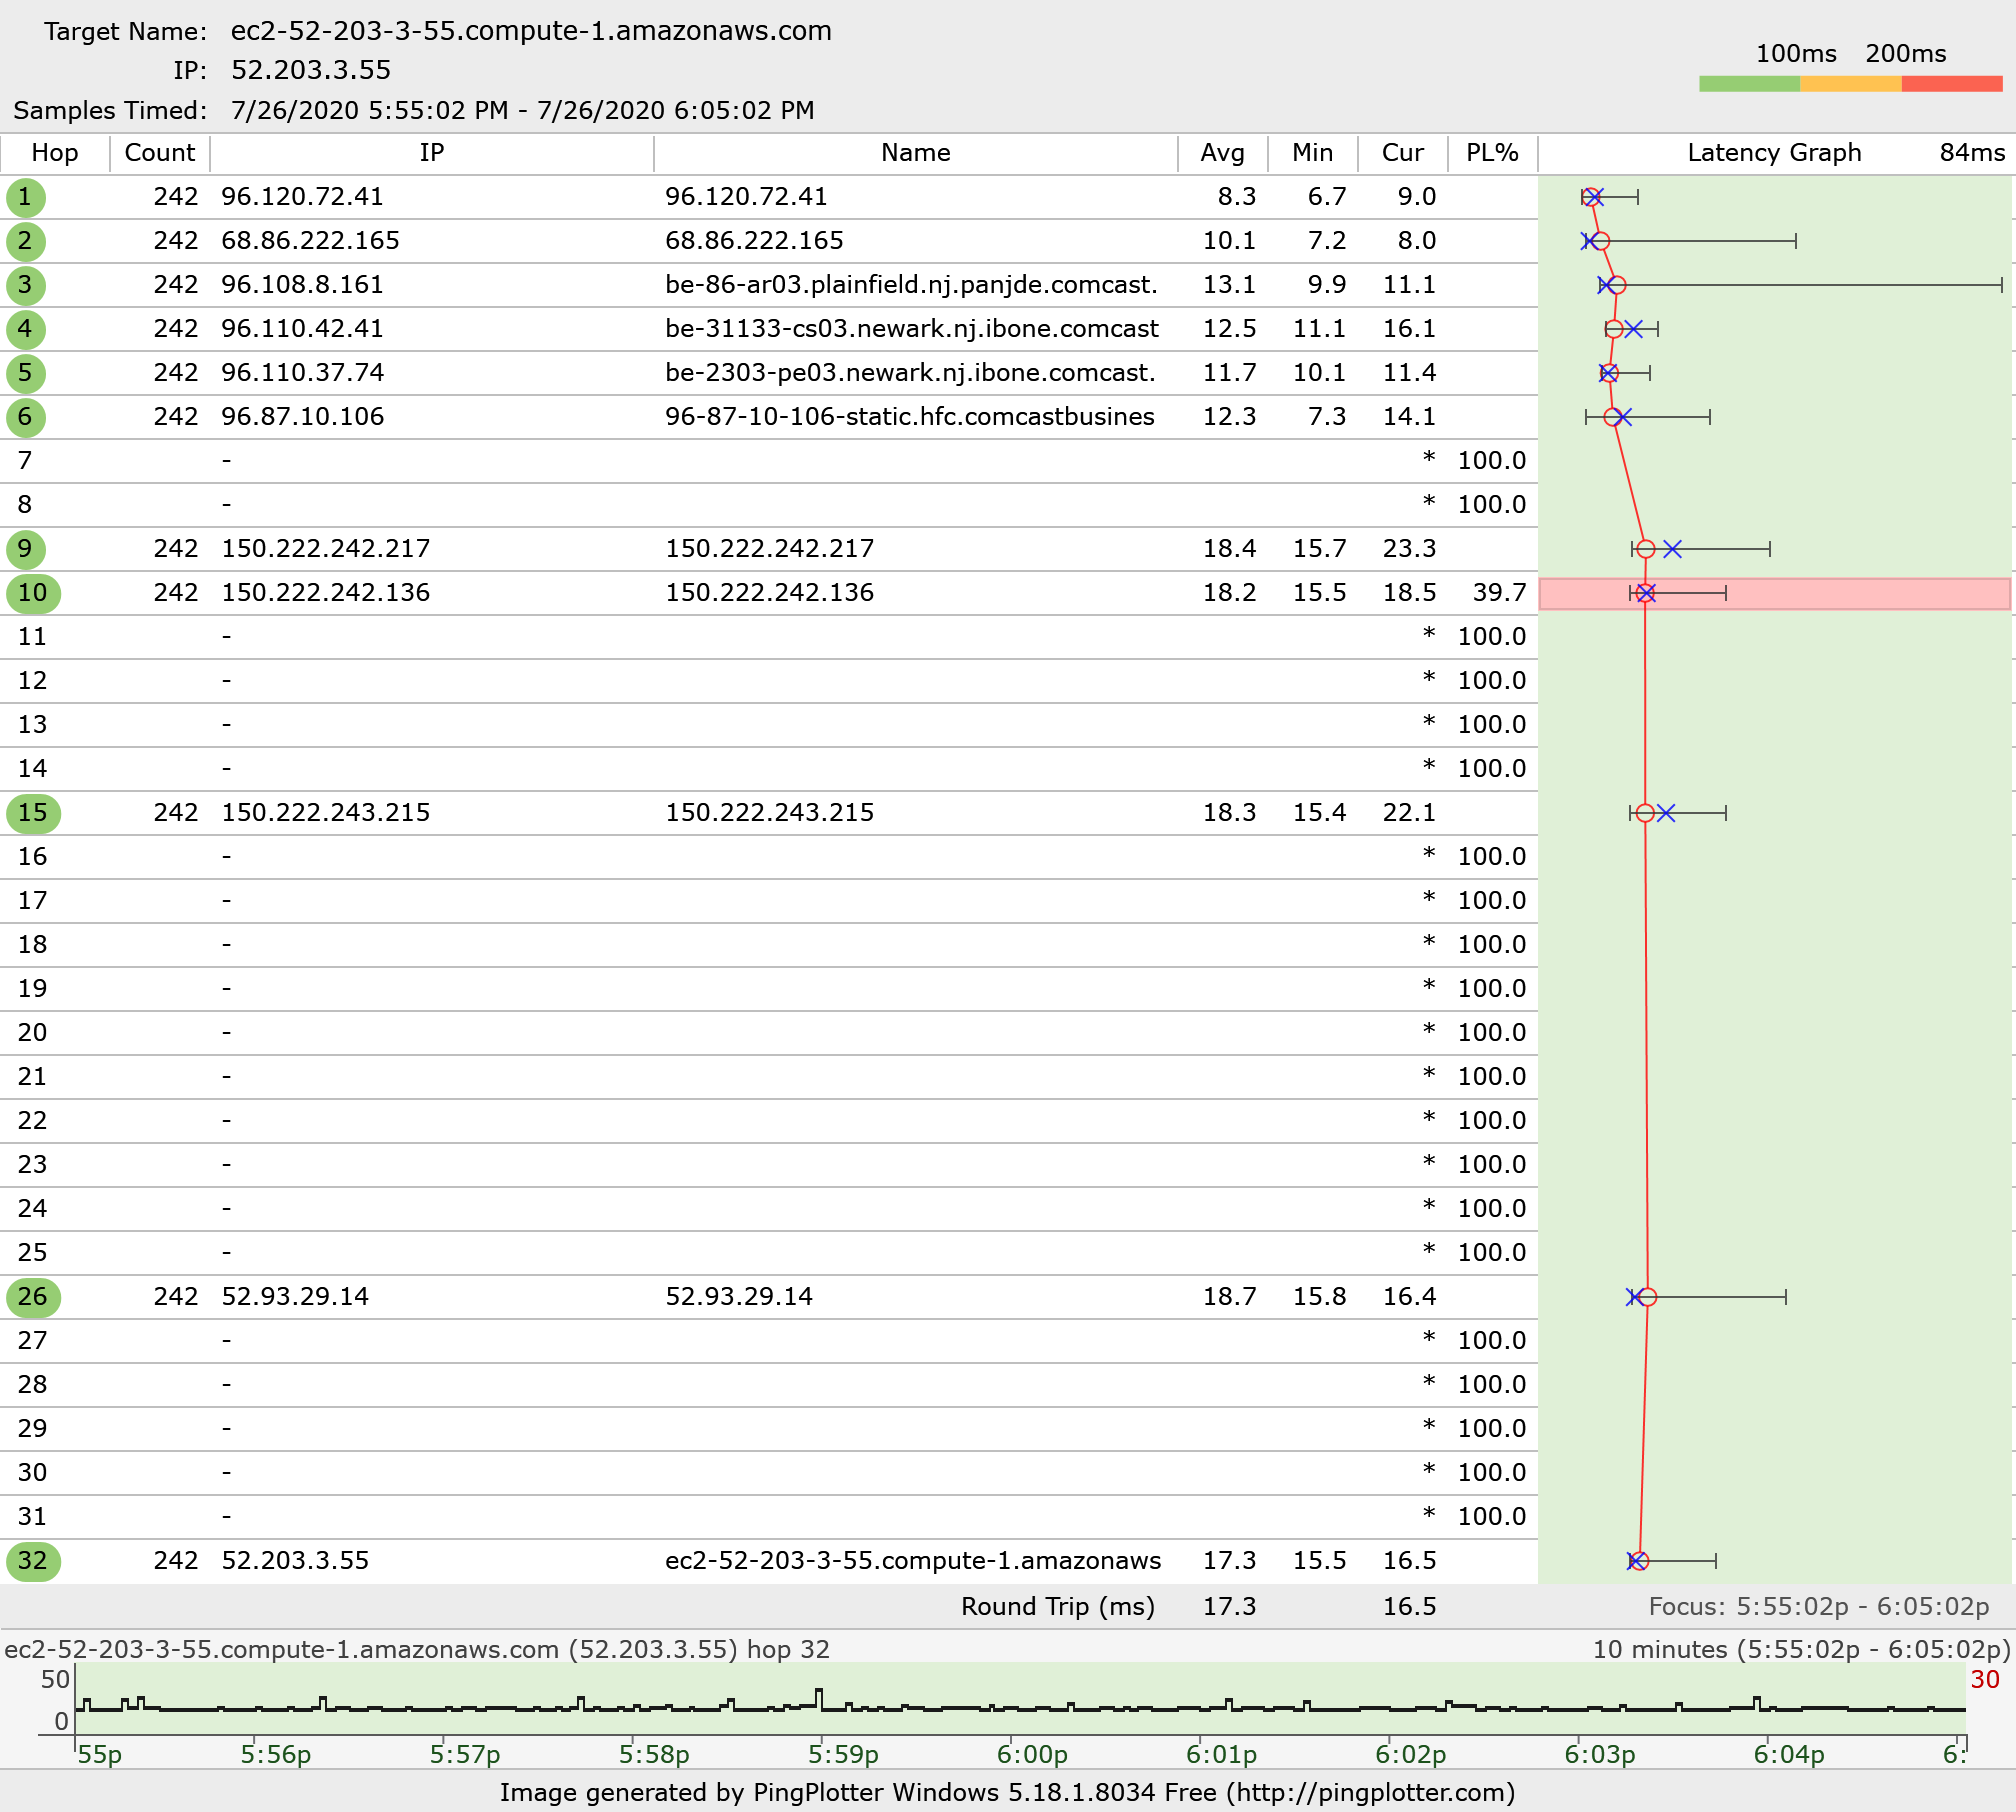Click the green hop 32 final destination icon
Image resolution: width=2016 pixels, height=1812 pixels.
click(32, 1561)
